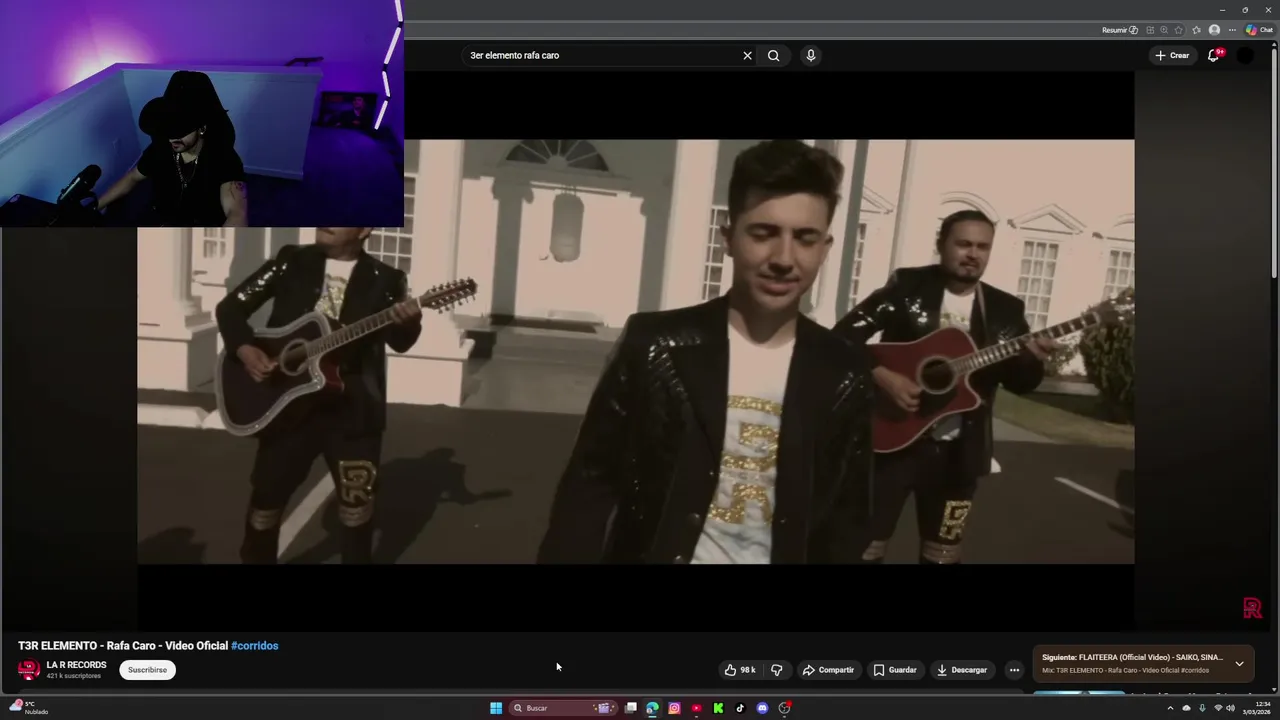
Task: Add this page to favorites star
Action: pos(1179,30)
